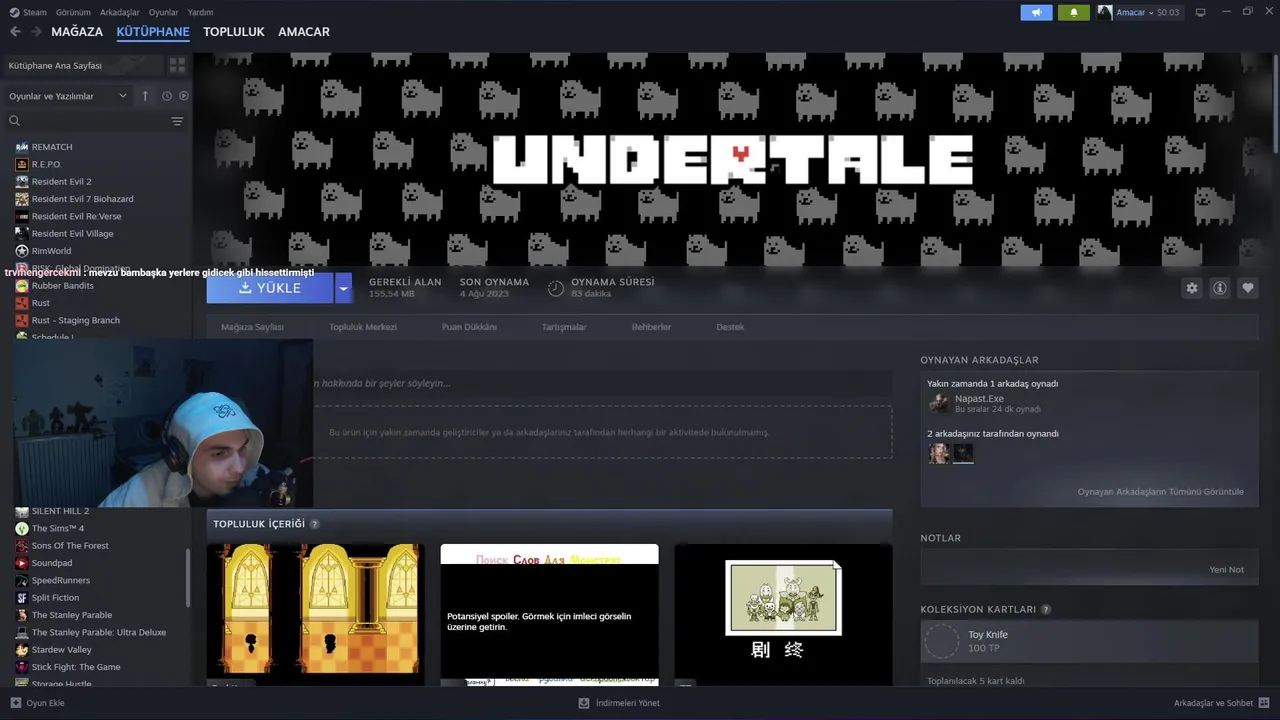The width and height of the screenshot is (1280, 720).
Task: Change sort order with the up-arrow icon
Action: [145, 96]
